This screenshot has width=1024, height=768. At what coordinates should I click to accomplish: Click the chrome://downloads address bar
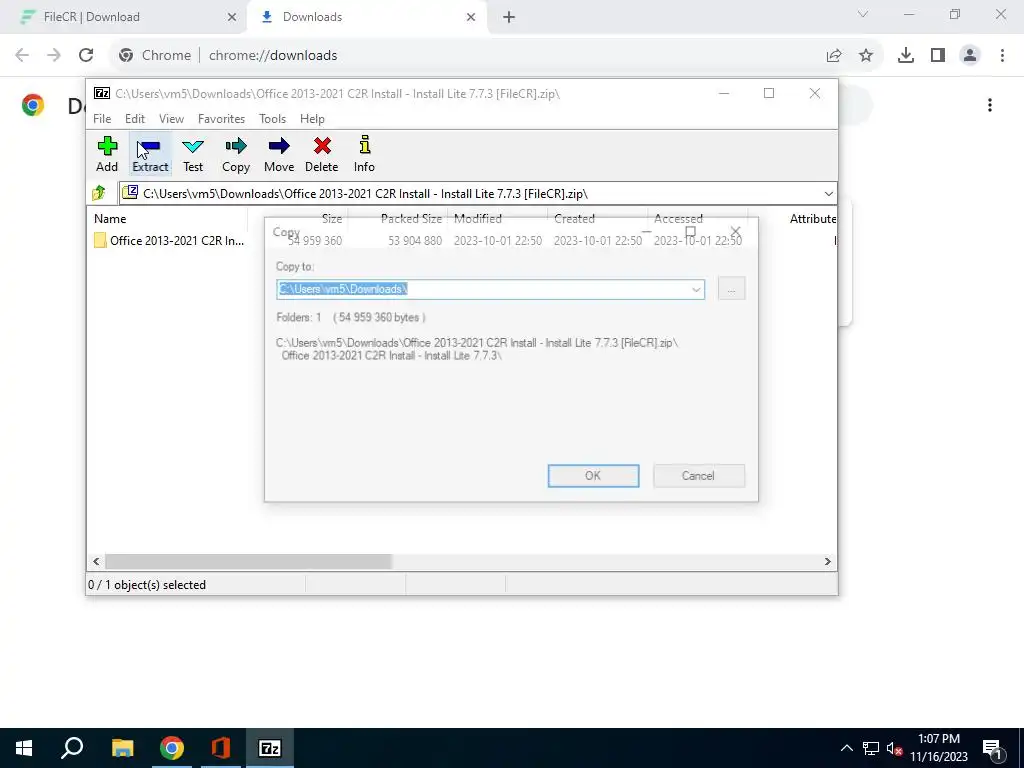[470, 55]
